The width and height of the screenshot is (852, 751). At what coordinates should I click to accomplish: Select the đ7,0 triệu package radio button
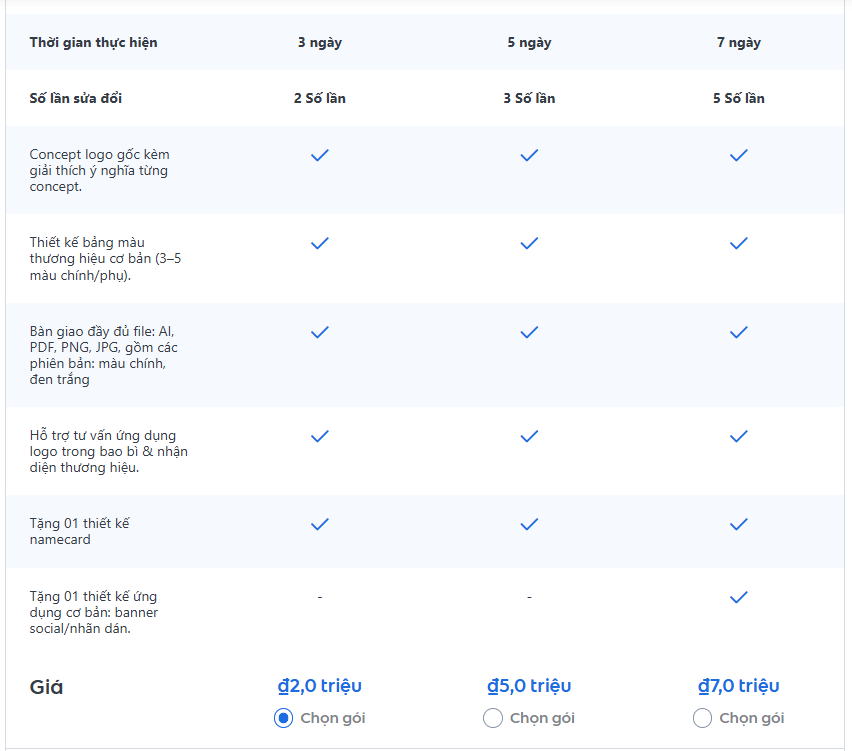pos(702,718)
